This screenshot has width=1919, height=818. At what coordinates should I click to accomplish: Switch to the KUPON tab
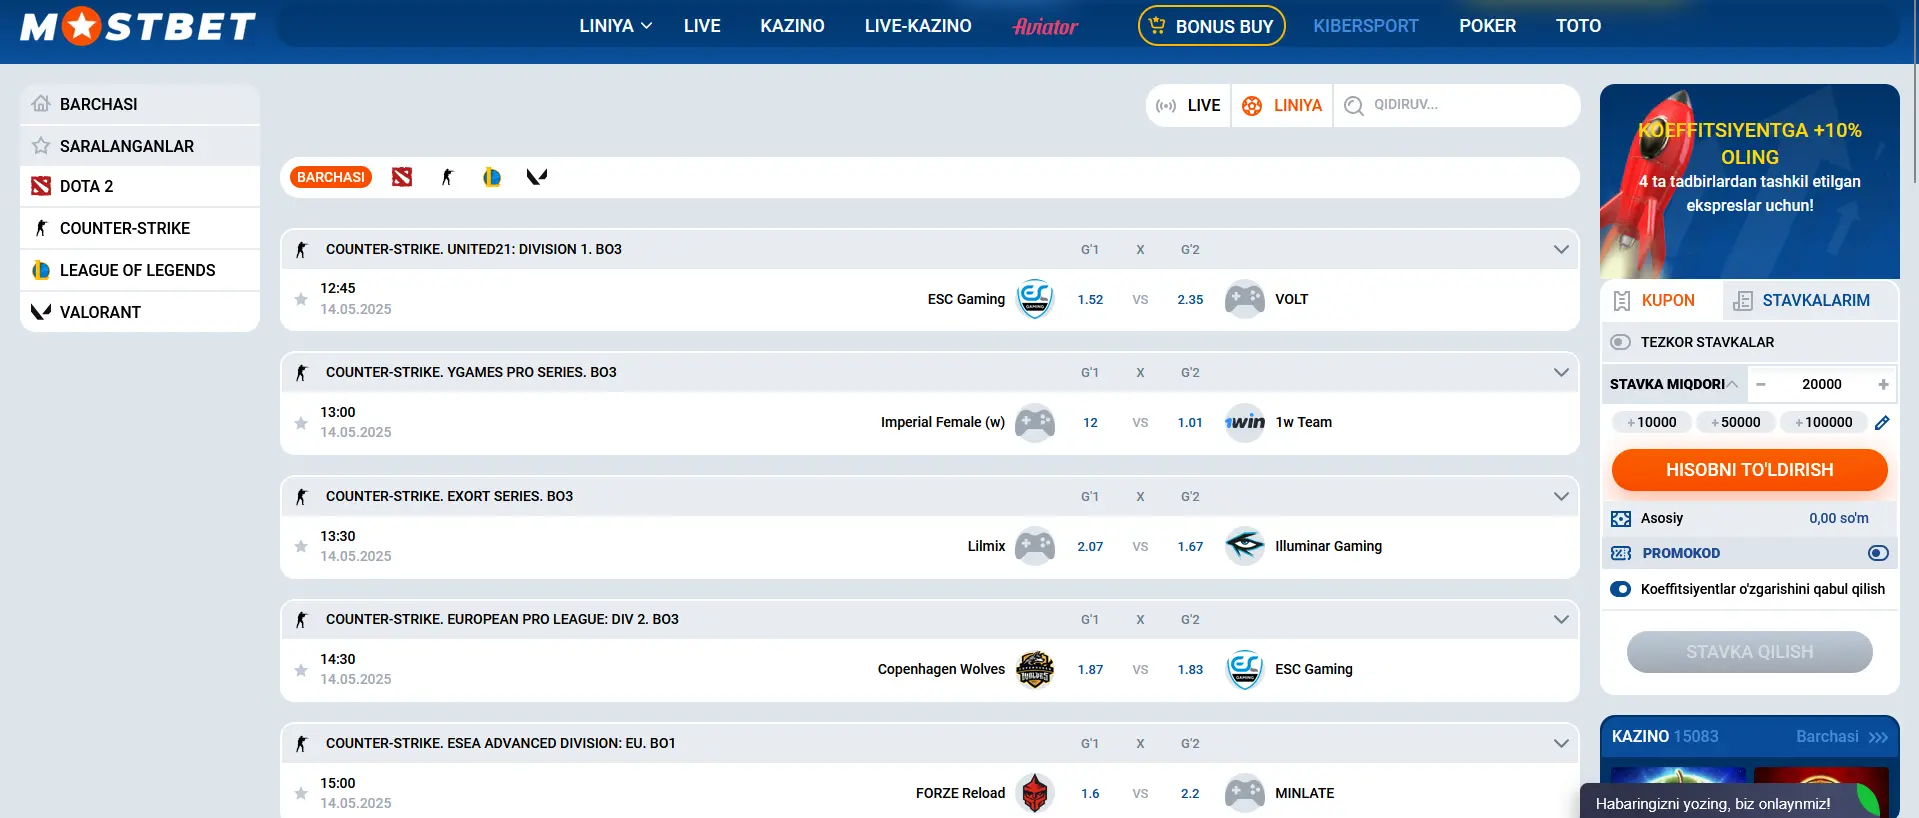pyautogui.click(x=1662, y=300)
